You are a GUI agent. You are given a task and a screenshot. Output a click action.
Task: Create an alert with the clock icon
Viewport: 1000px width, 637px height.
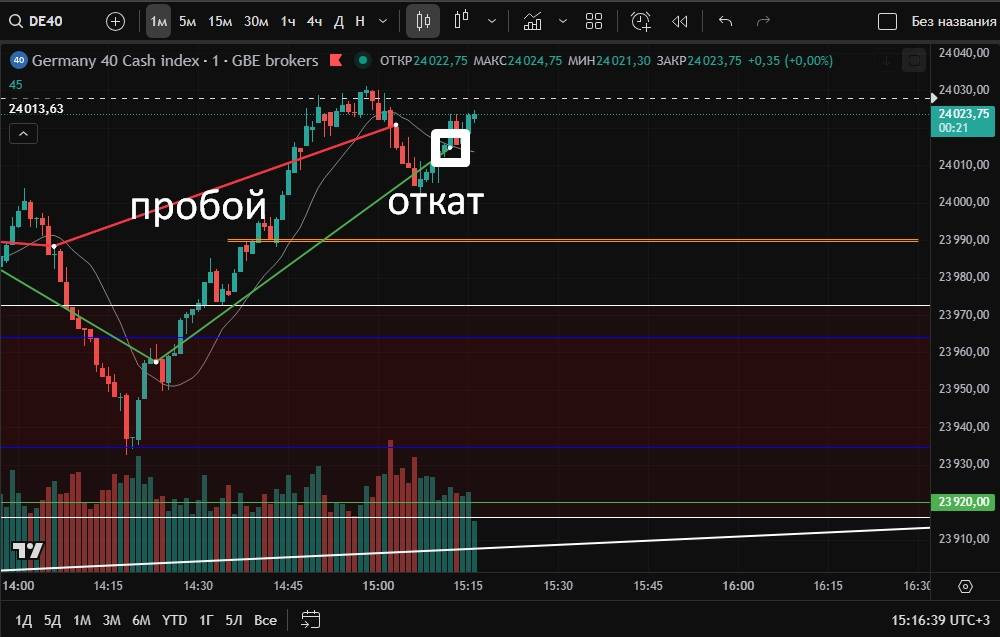[x=641, y=21]
